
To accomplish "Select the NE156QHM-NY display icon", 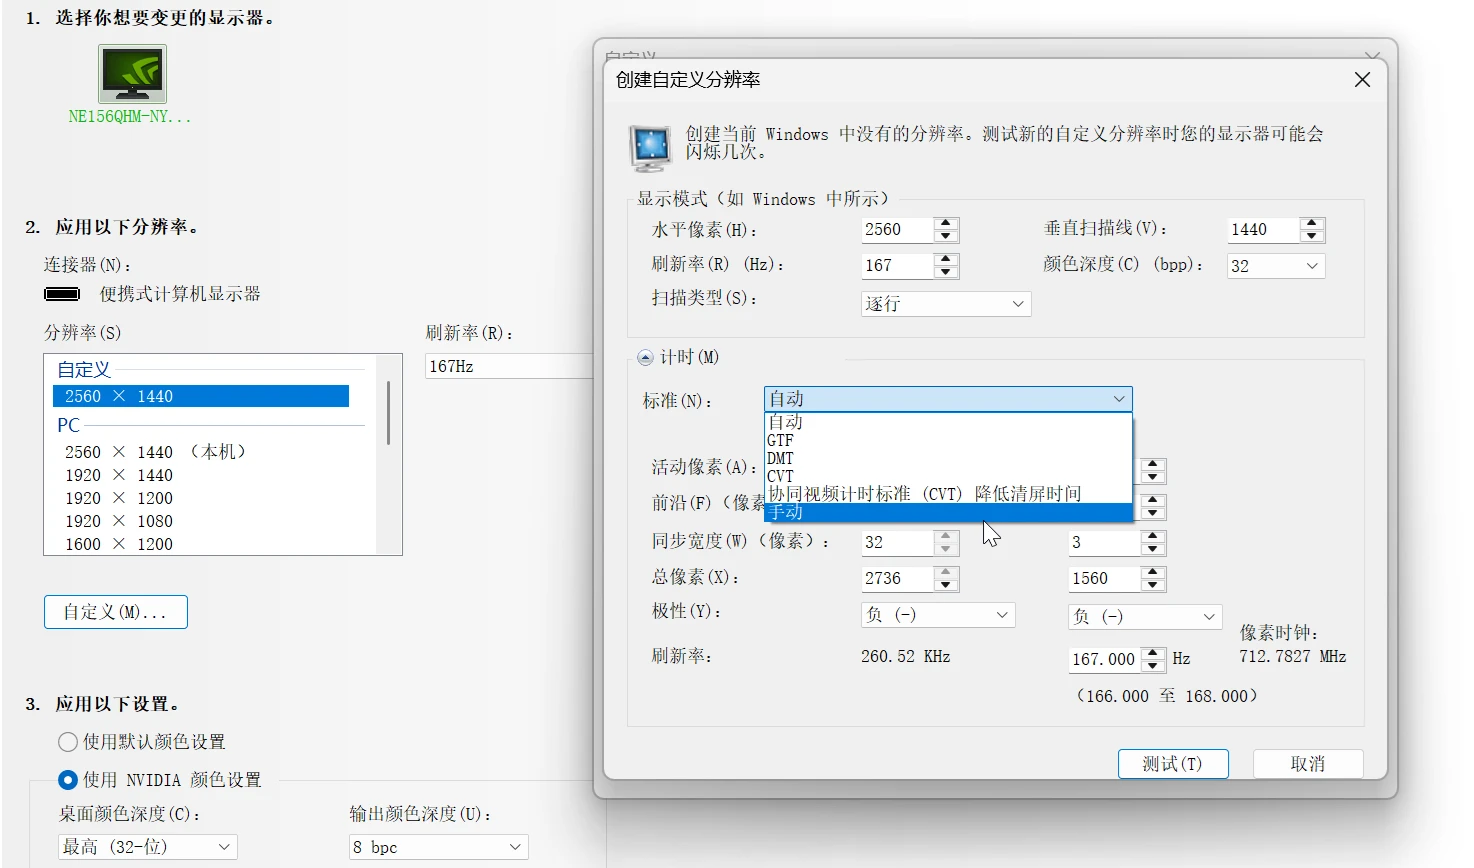I will coord(133,75).
